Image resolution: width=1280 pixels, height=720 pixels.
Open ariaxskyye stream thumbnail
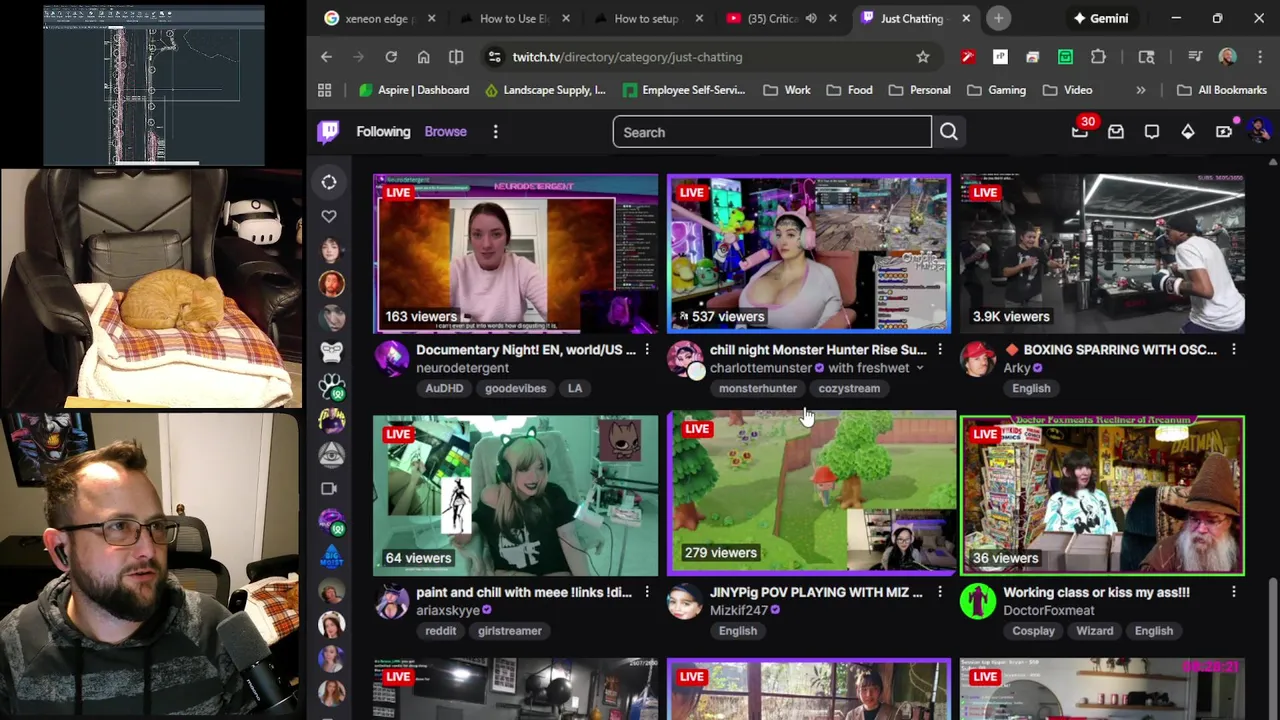click(x=516, y=496)
